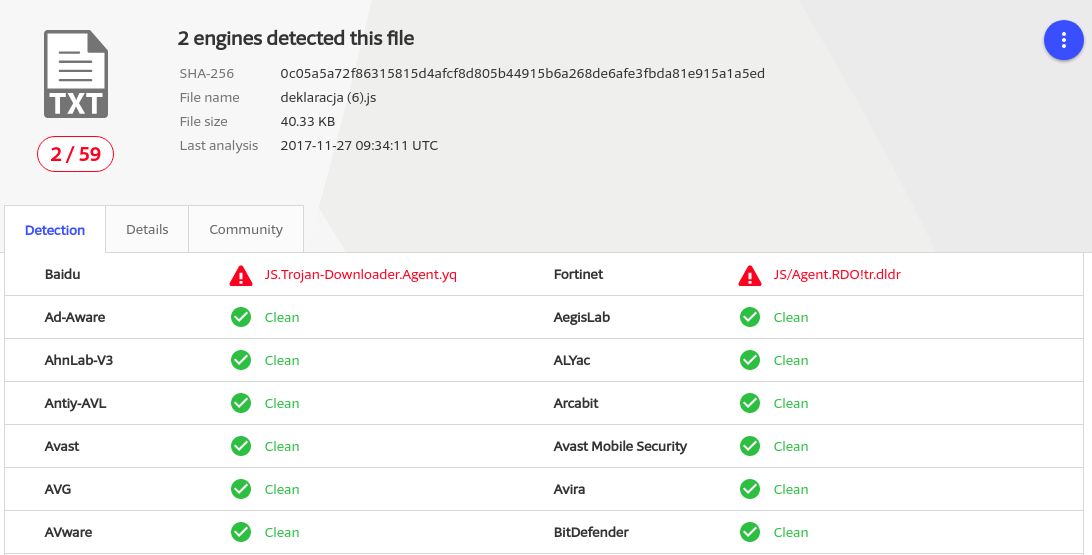The width and height of the screenshot is (1092, 555).
Task: Click the green check icon for Avast
Action: click(x=240, y=447)
